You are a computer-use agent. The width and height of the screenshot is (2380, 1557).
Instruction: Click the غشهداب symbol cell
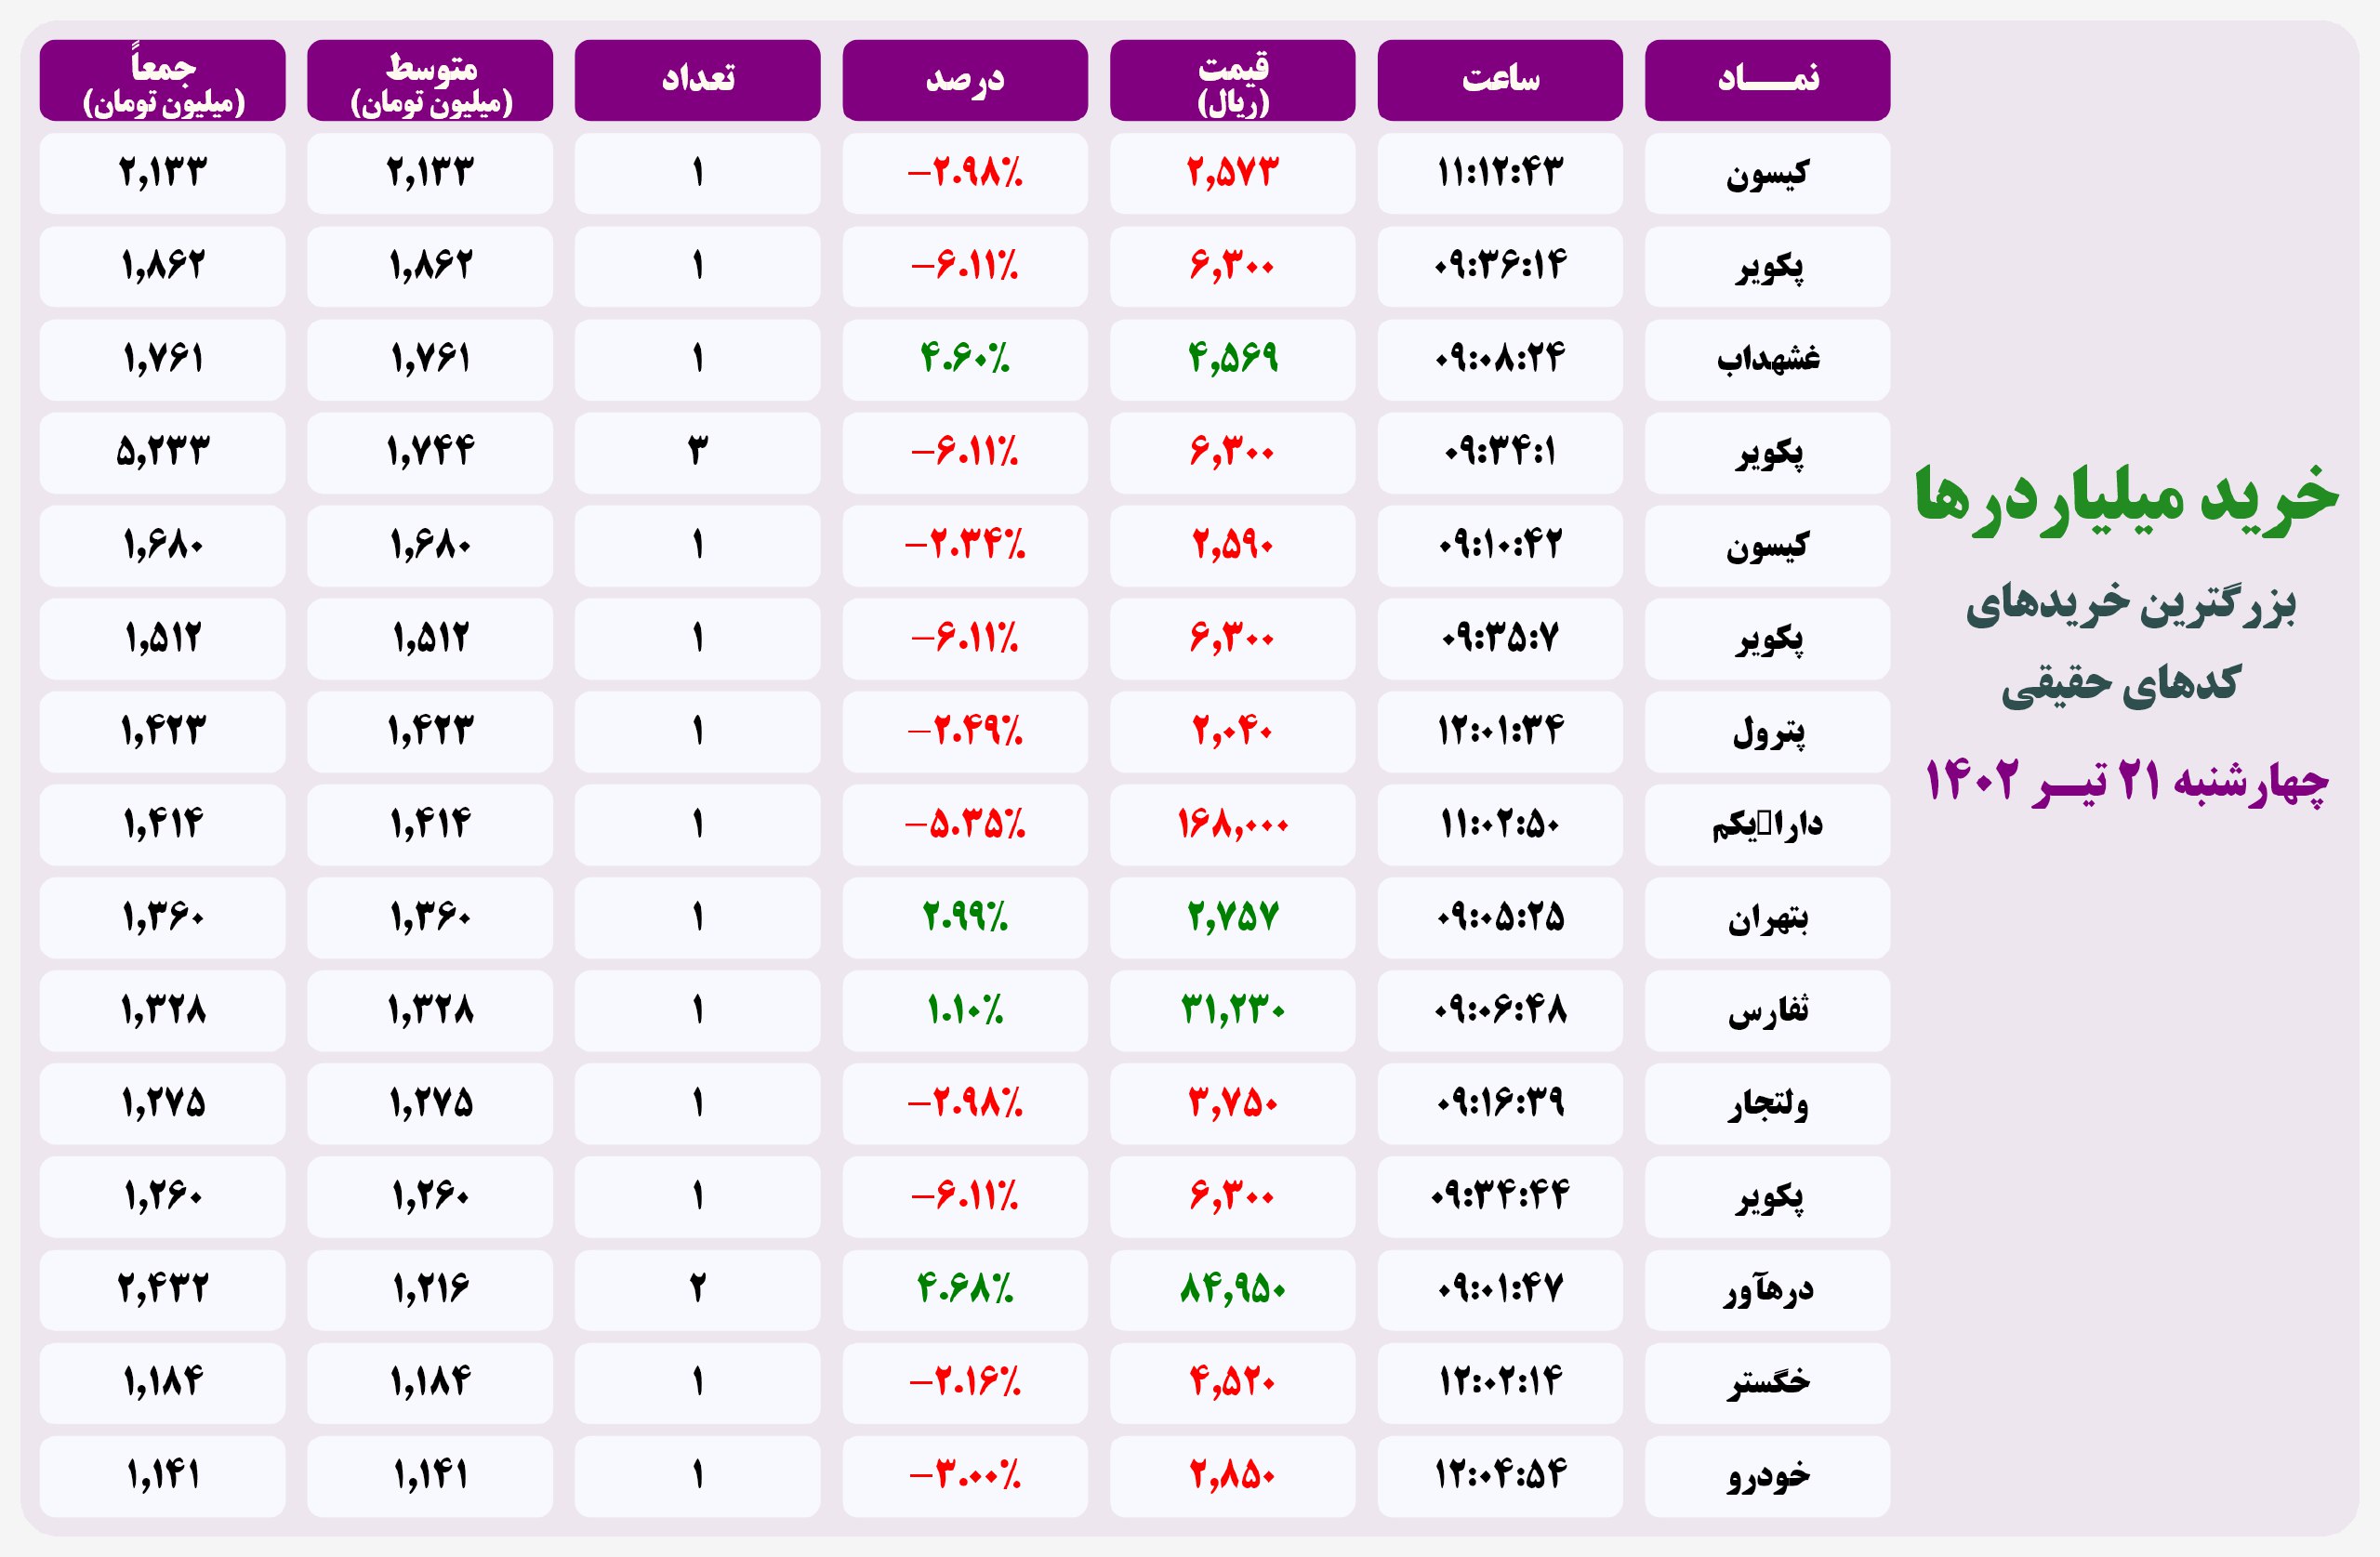[1767, 359]
